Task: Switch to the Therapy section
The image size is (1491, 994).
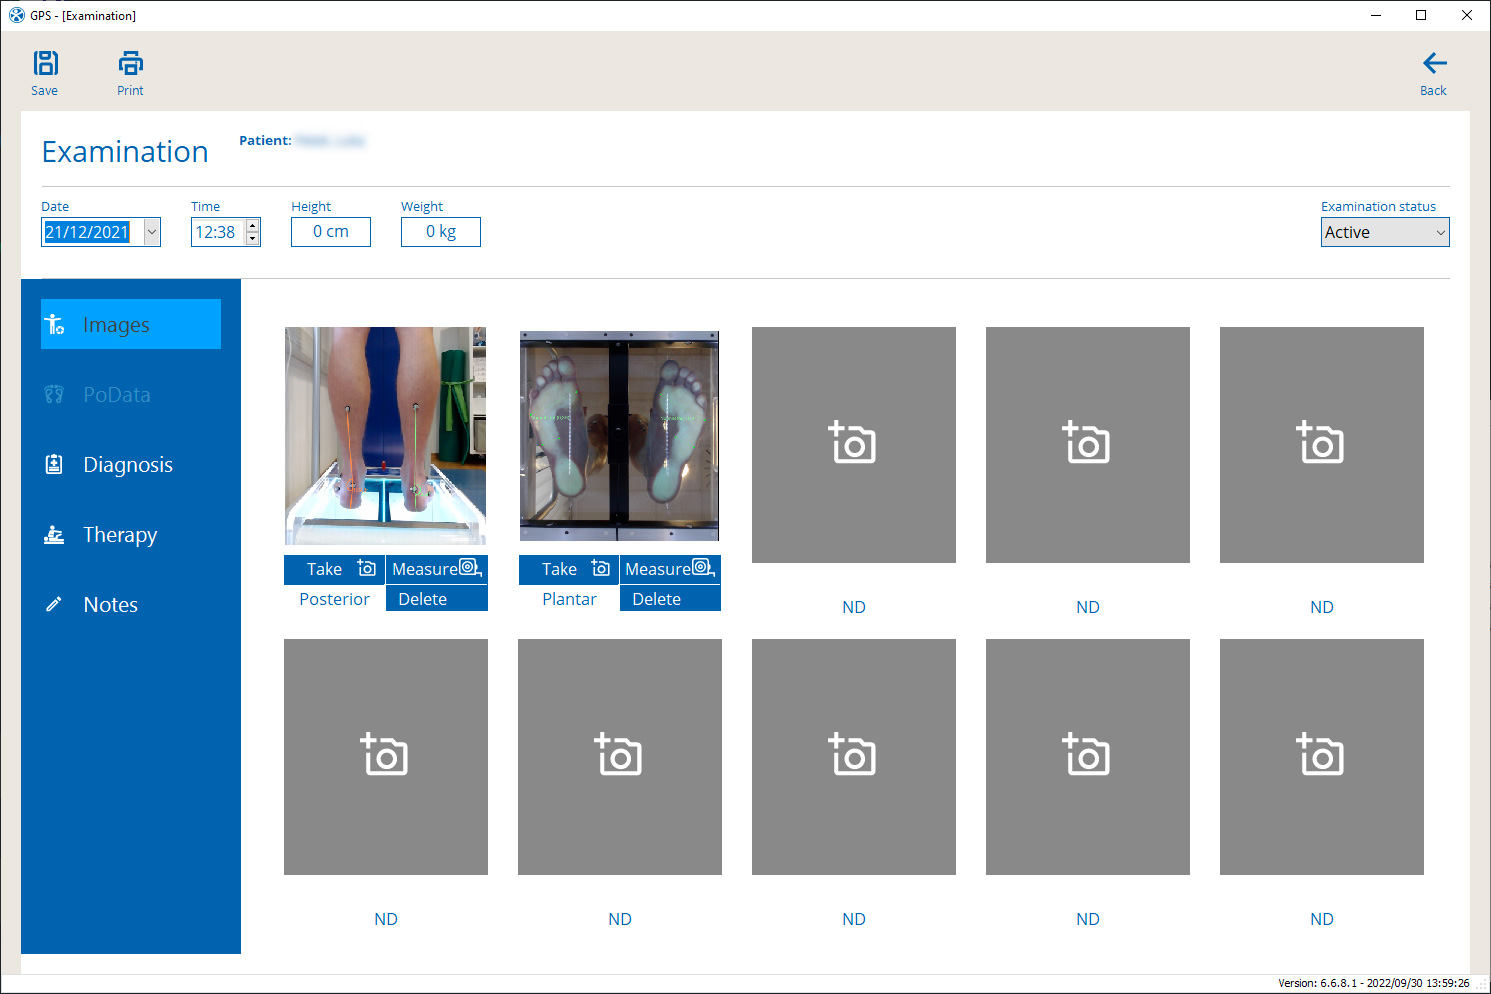Action: [x=120, y=535]
